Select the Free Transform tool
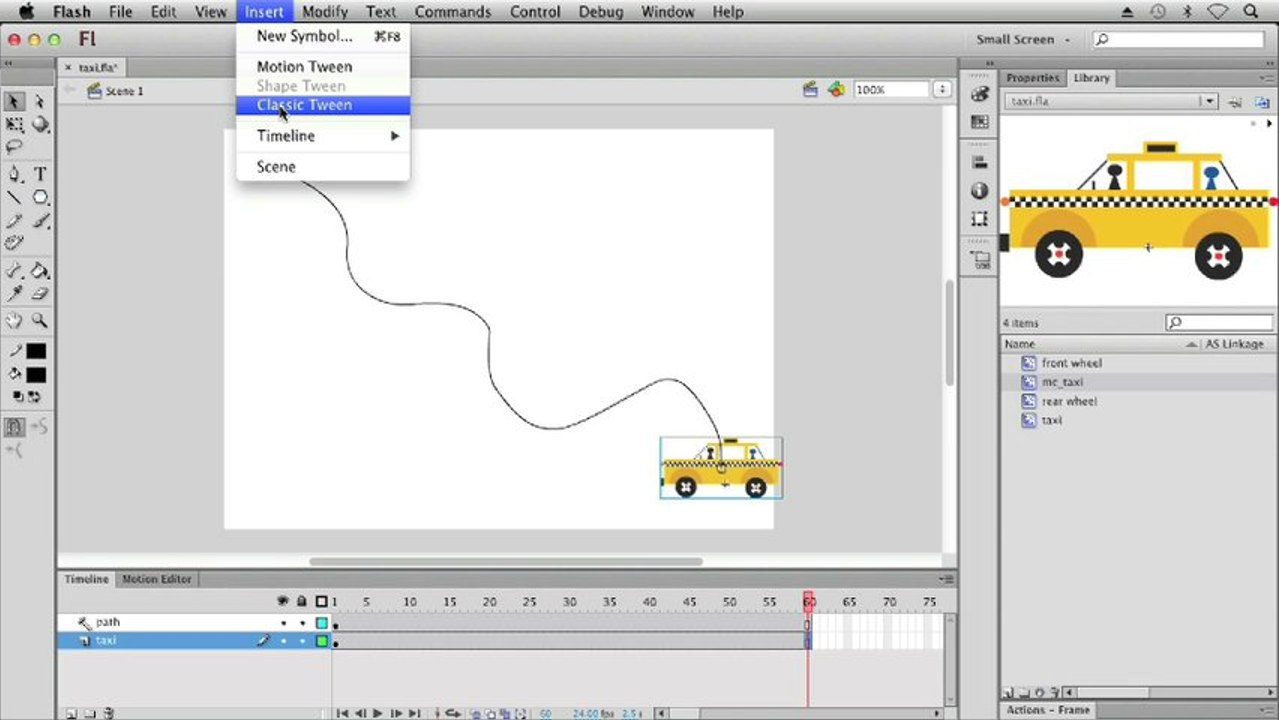This screenshot has width=1279, height=720. tap(15, 125)
